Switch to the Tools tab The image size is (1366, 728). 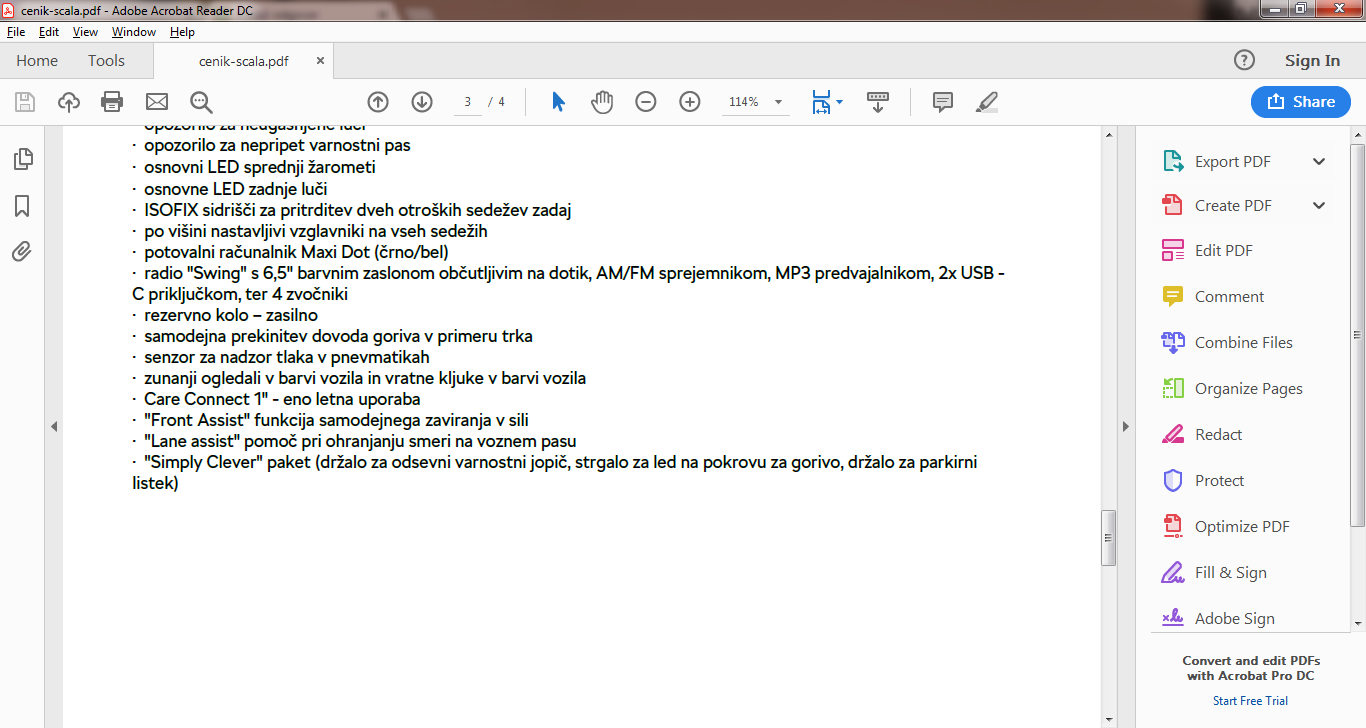[106, 60]
